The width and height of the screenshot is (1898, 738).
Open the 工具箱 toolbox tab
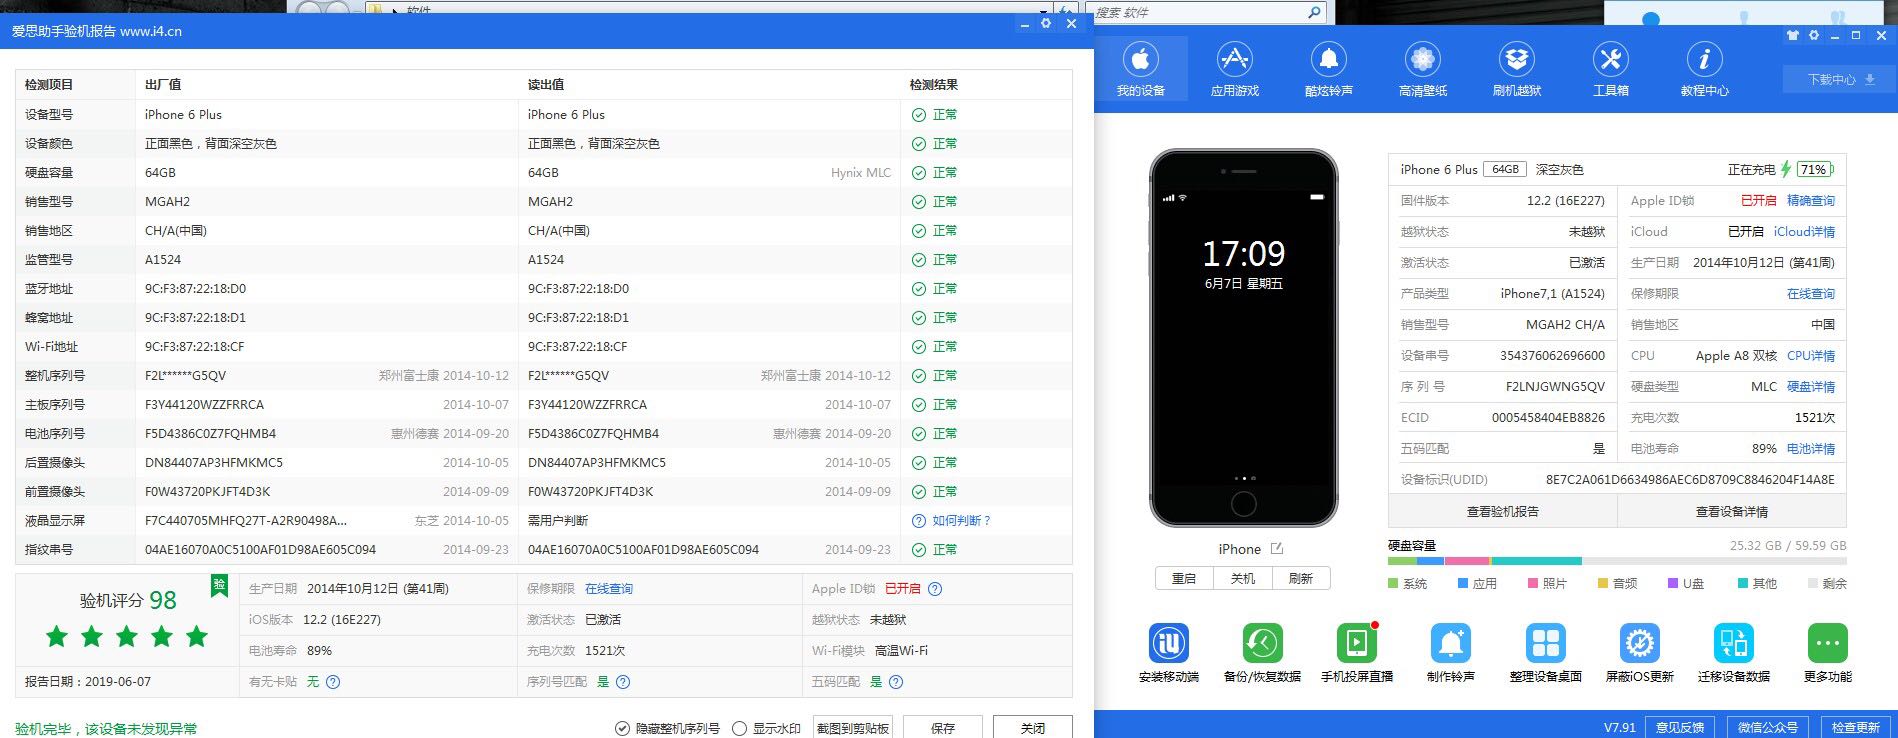click(1611, 68)
